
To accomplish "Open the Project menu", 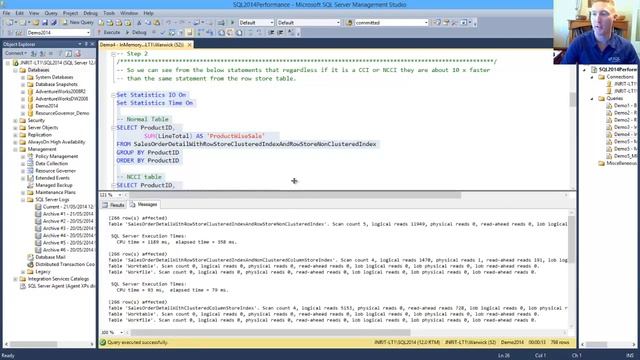I will click(70, 13).
